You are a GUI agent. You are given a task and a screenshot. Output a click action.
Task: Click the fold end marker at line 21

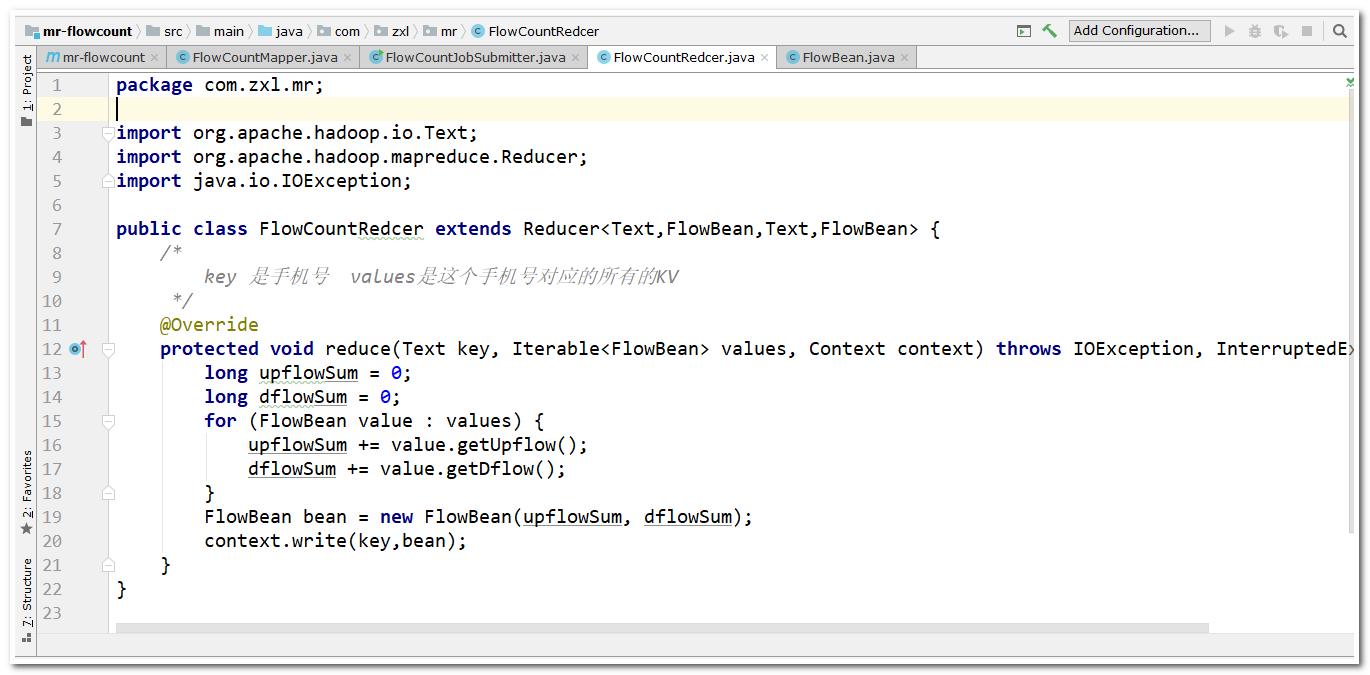tap(108, 565)
